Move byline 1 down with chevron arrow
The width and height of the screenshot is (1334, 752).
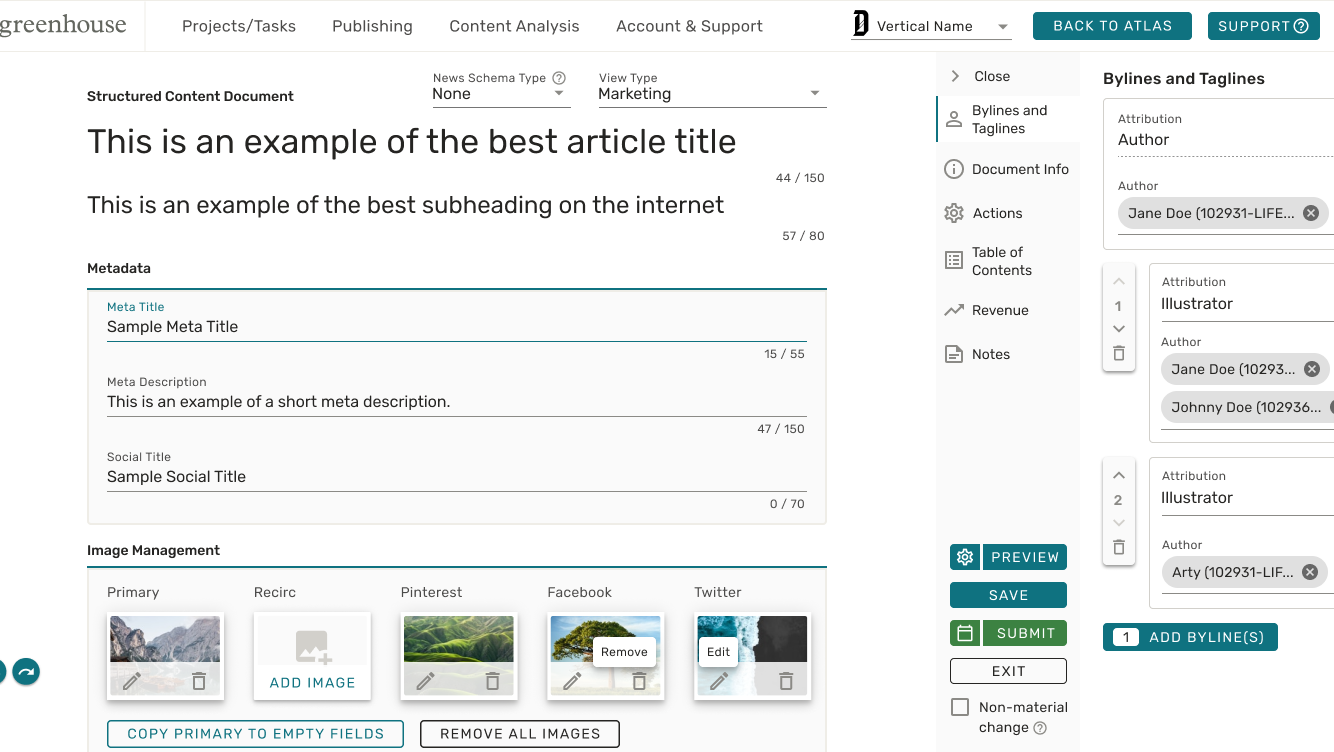[x=1118, y=329]
